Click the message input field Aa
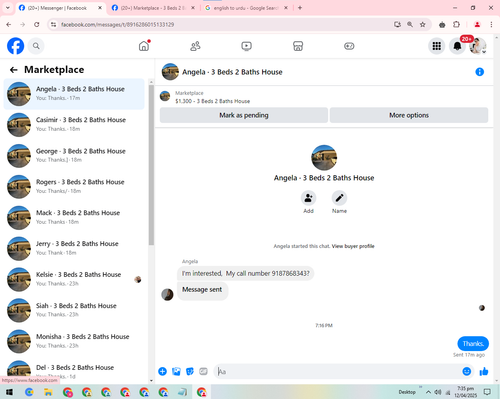Image resolution: width=500 pixels, height=399 pixels. click(337, 371)
